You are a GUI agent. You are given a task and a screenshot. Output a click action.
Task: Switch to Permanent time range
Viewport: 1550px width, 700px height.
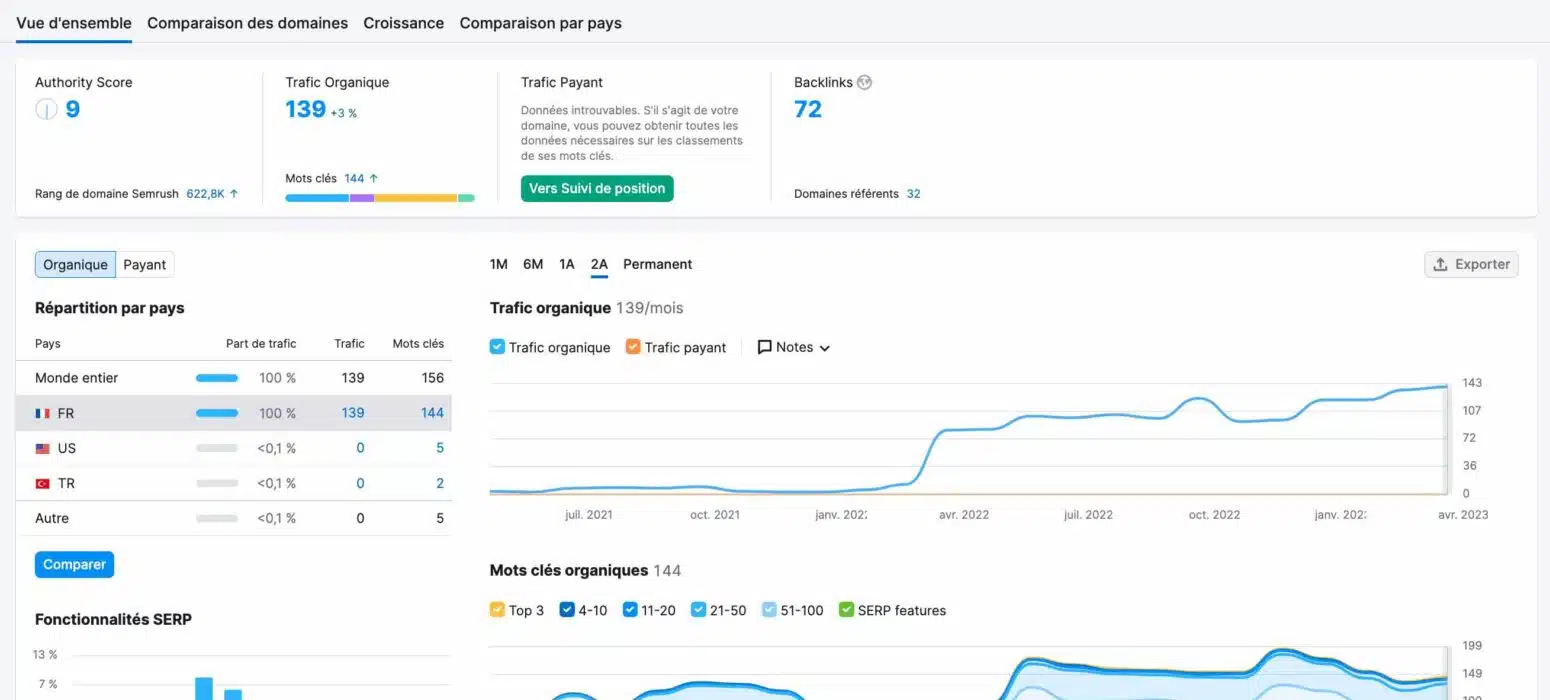657,264
